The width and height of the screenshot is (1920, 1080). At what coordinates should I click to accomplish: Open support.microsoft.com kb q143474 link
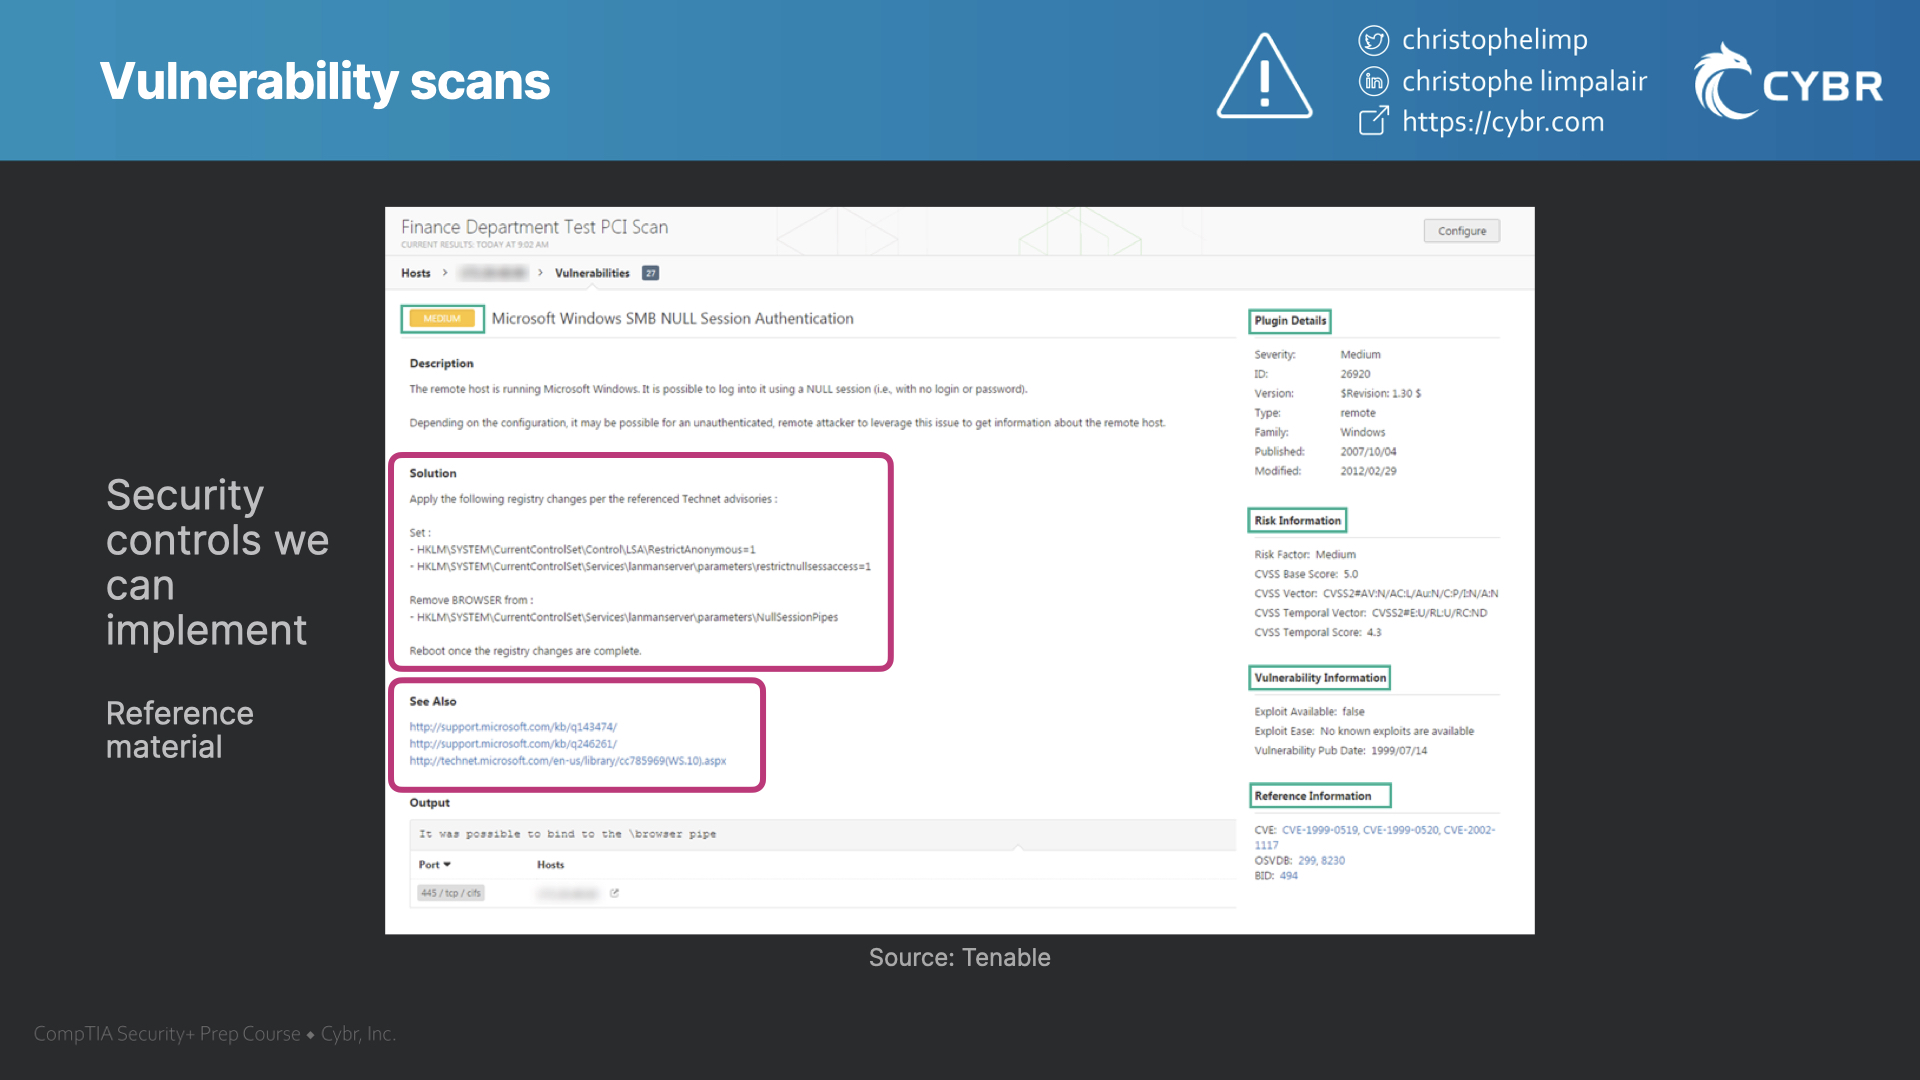click(x=513, y=727)
